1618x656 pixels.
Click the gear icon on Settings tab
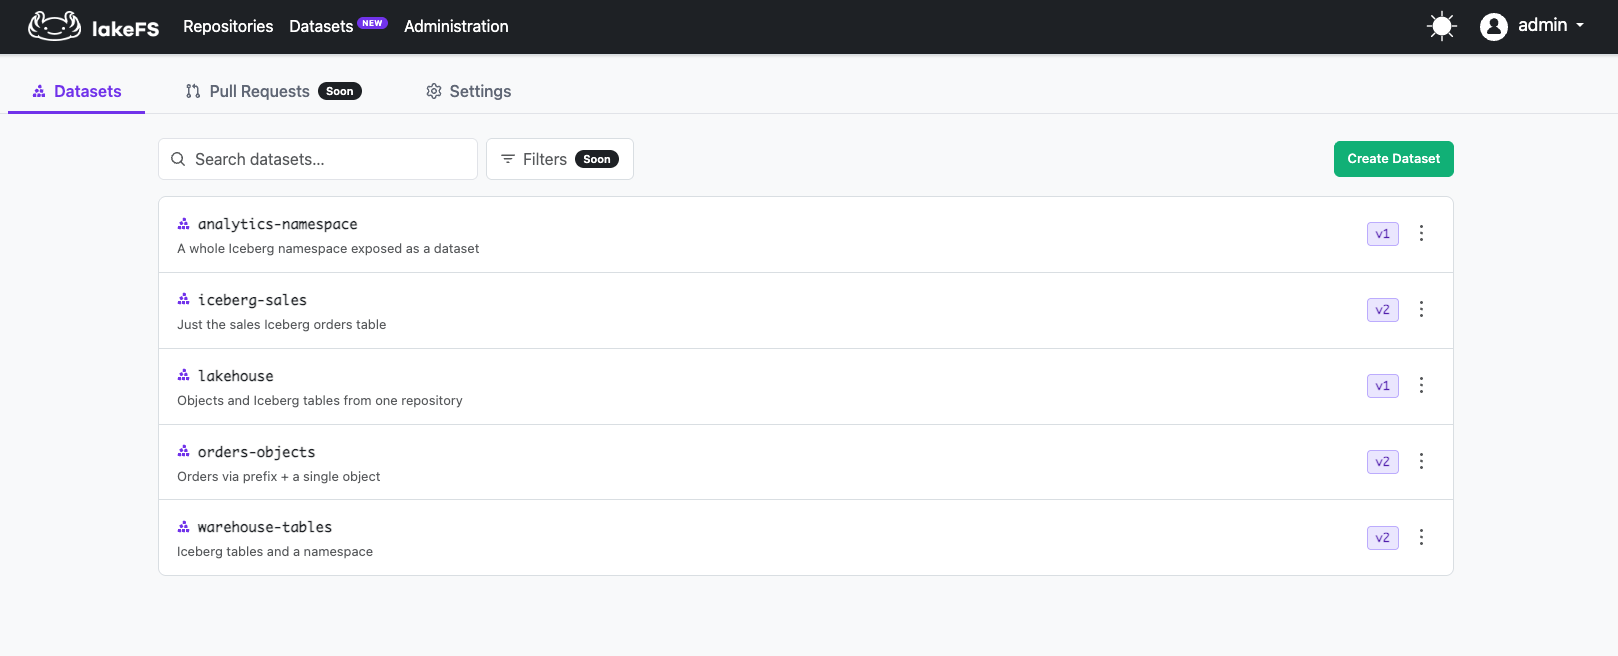pyautogui.click(x=434, y=91)
